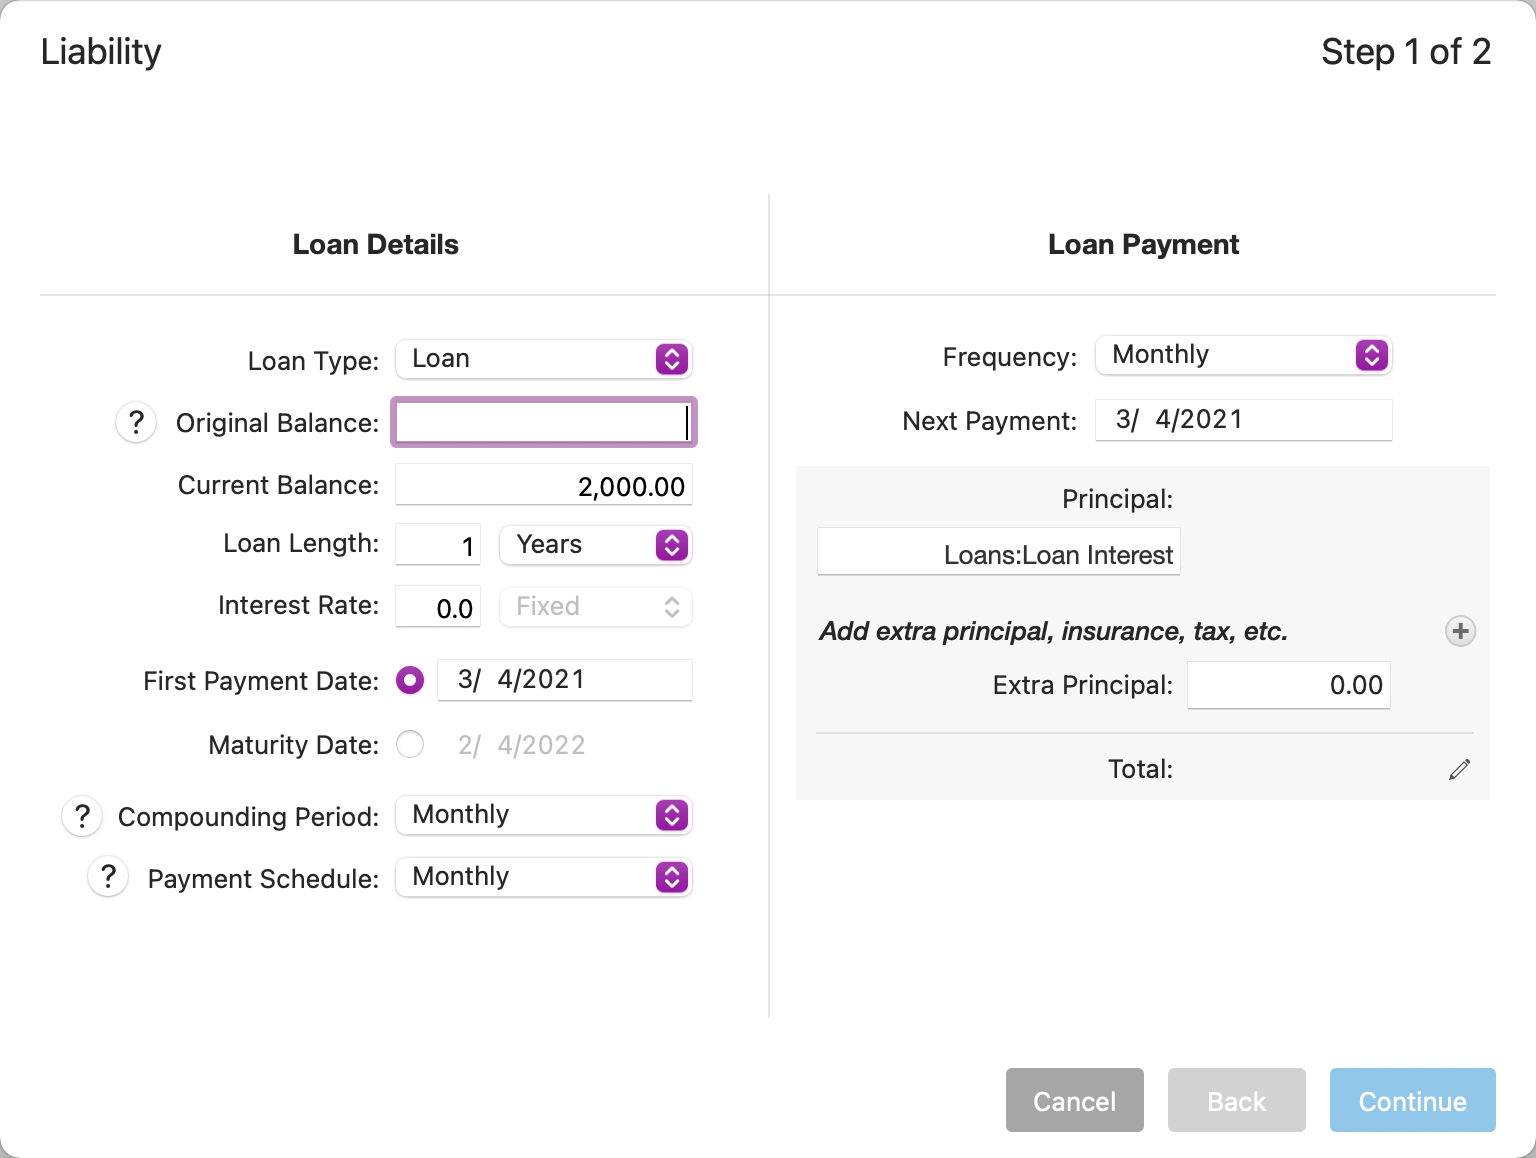Open the Loan Type dropdown

point(544,359)
